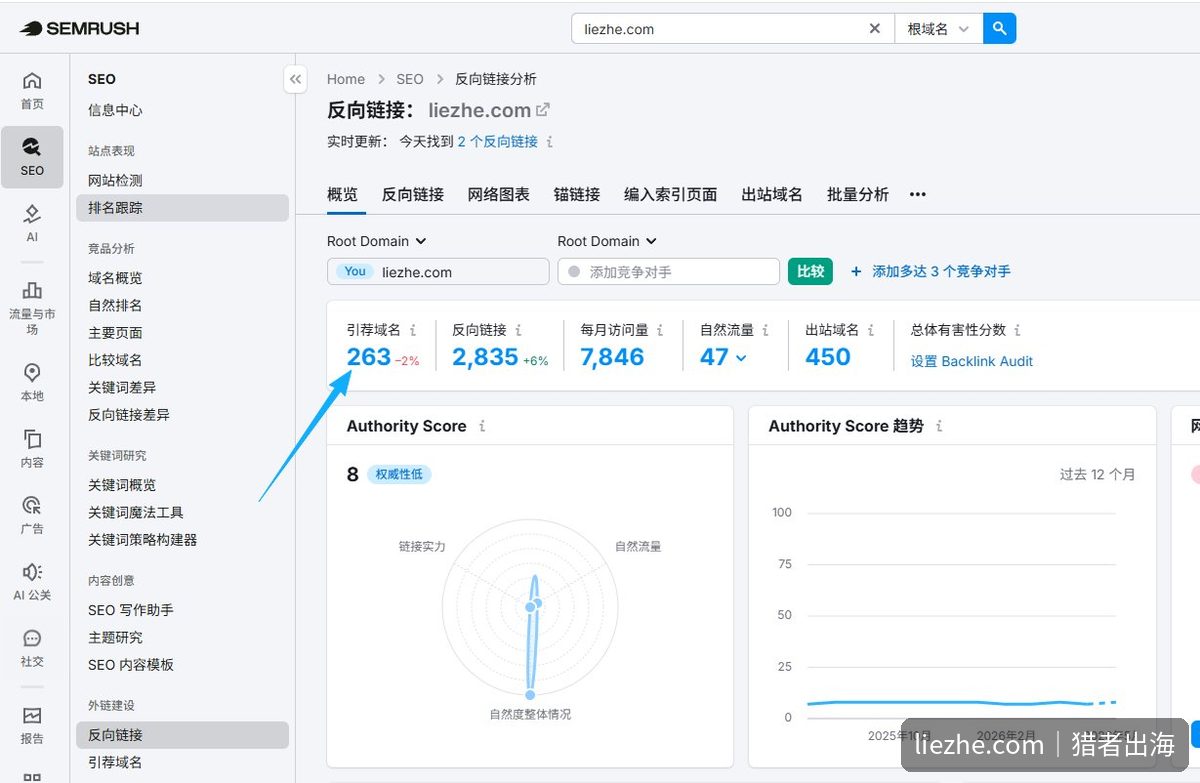Open 信息中心 in the SEO sidebar

click(115, 110)
